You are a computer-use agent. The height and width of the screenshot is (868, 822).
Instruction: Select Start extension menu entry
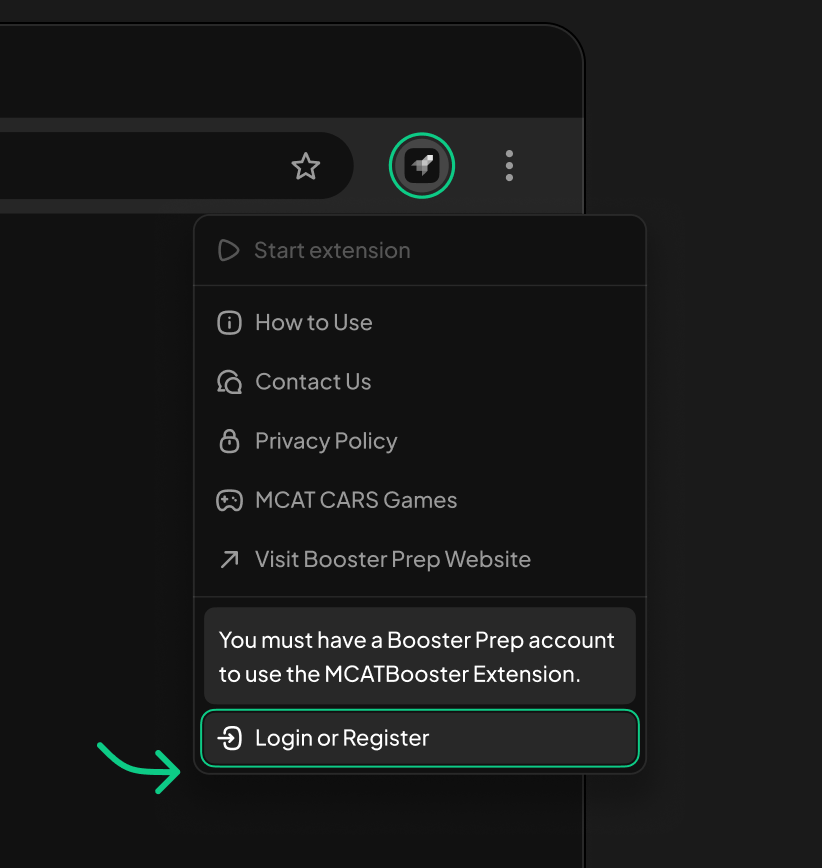(x=420, y=251)
